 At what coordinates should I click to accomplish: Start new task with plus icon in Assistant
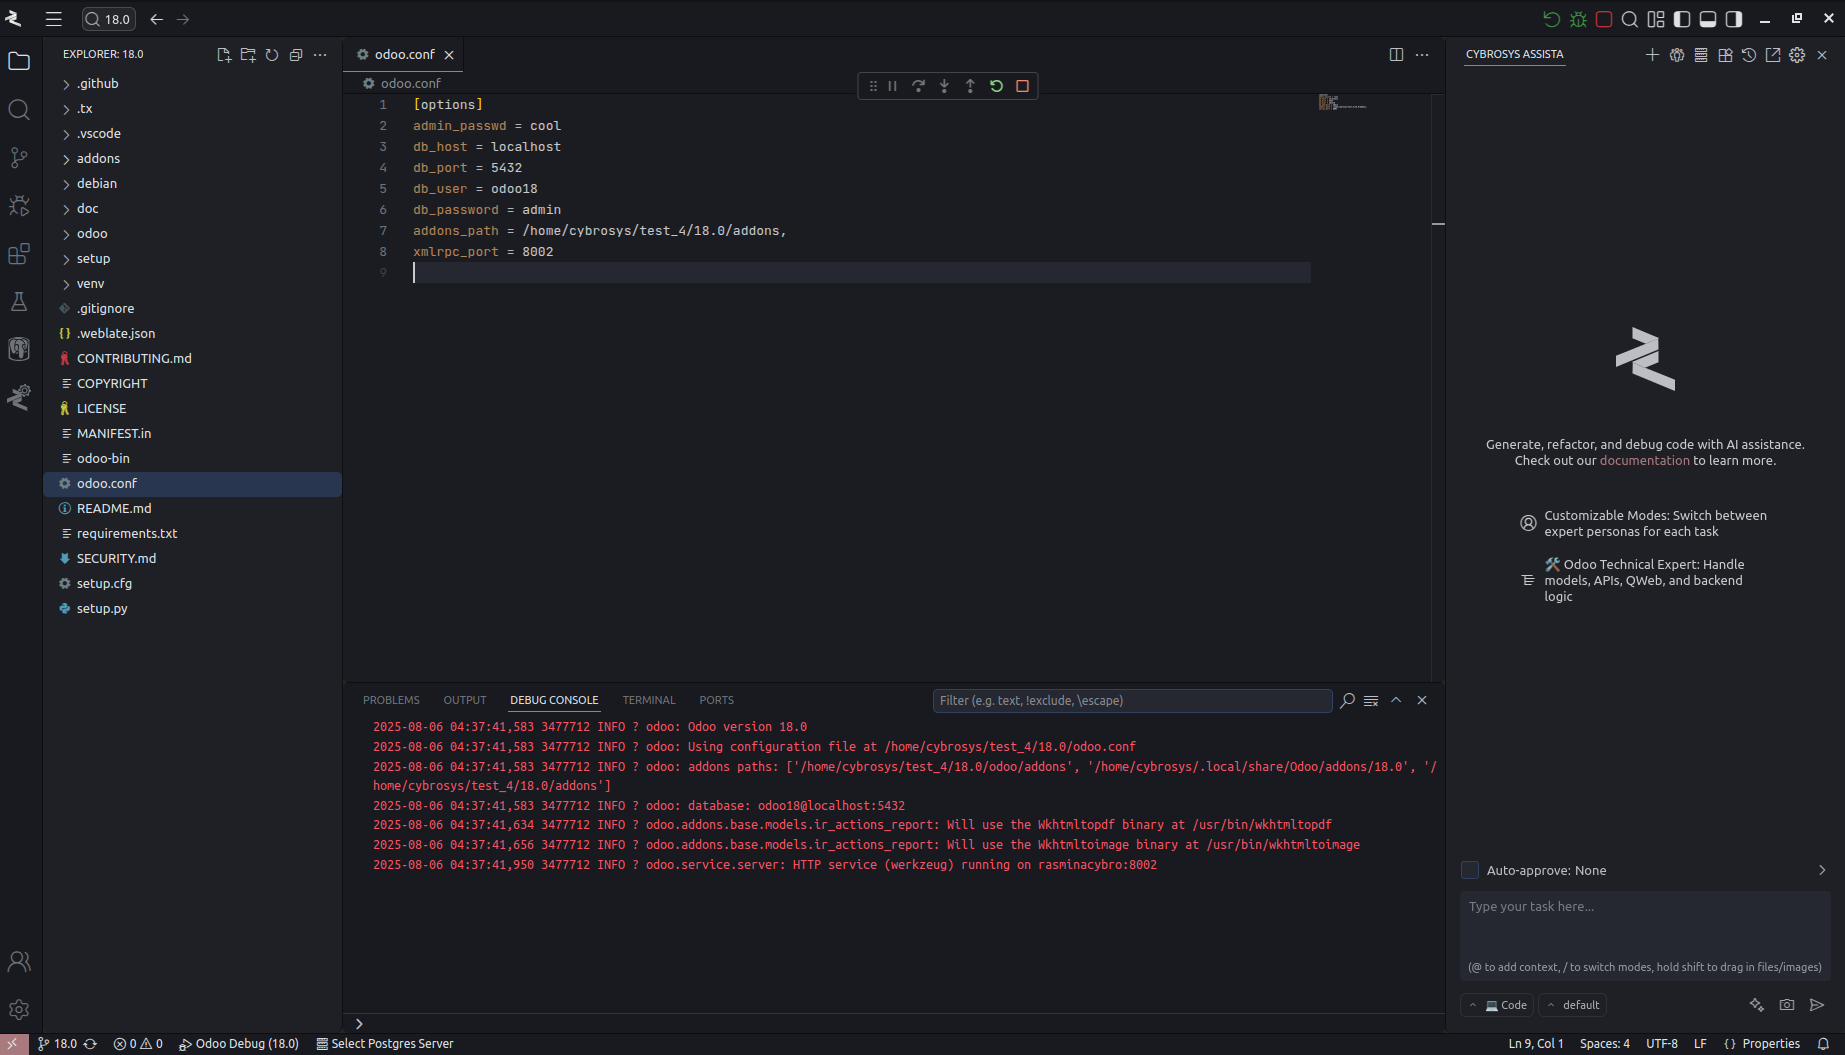tap(1652, 55)
